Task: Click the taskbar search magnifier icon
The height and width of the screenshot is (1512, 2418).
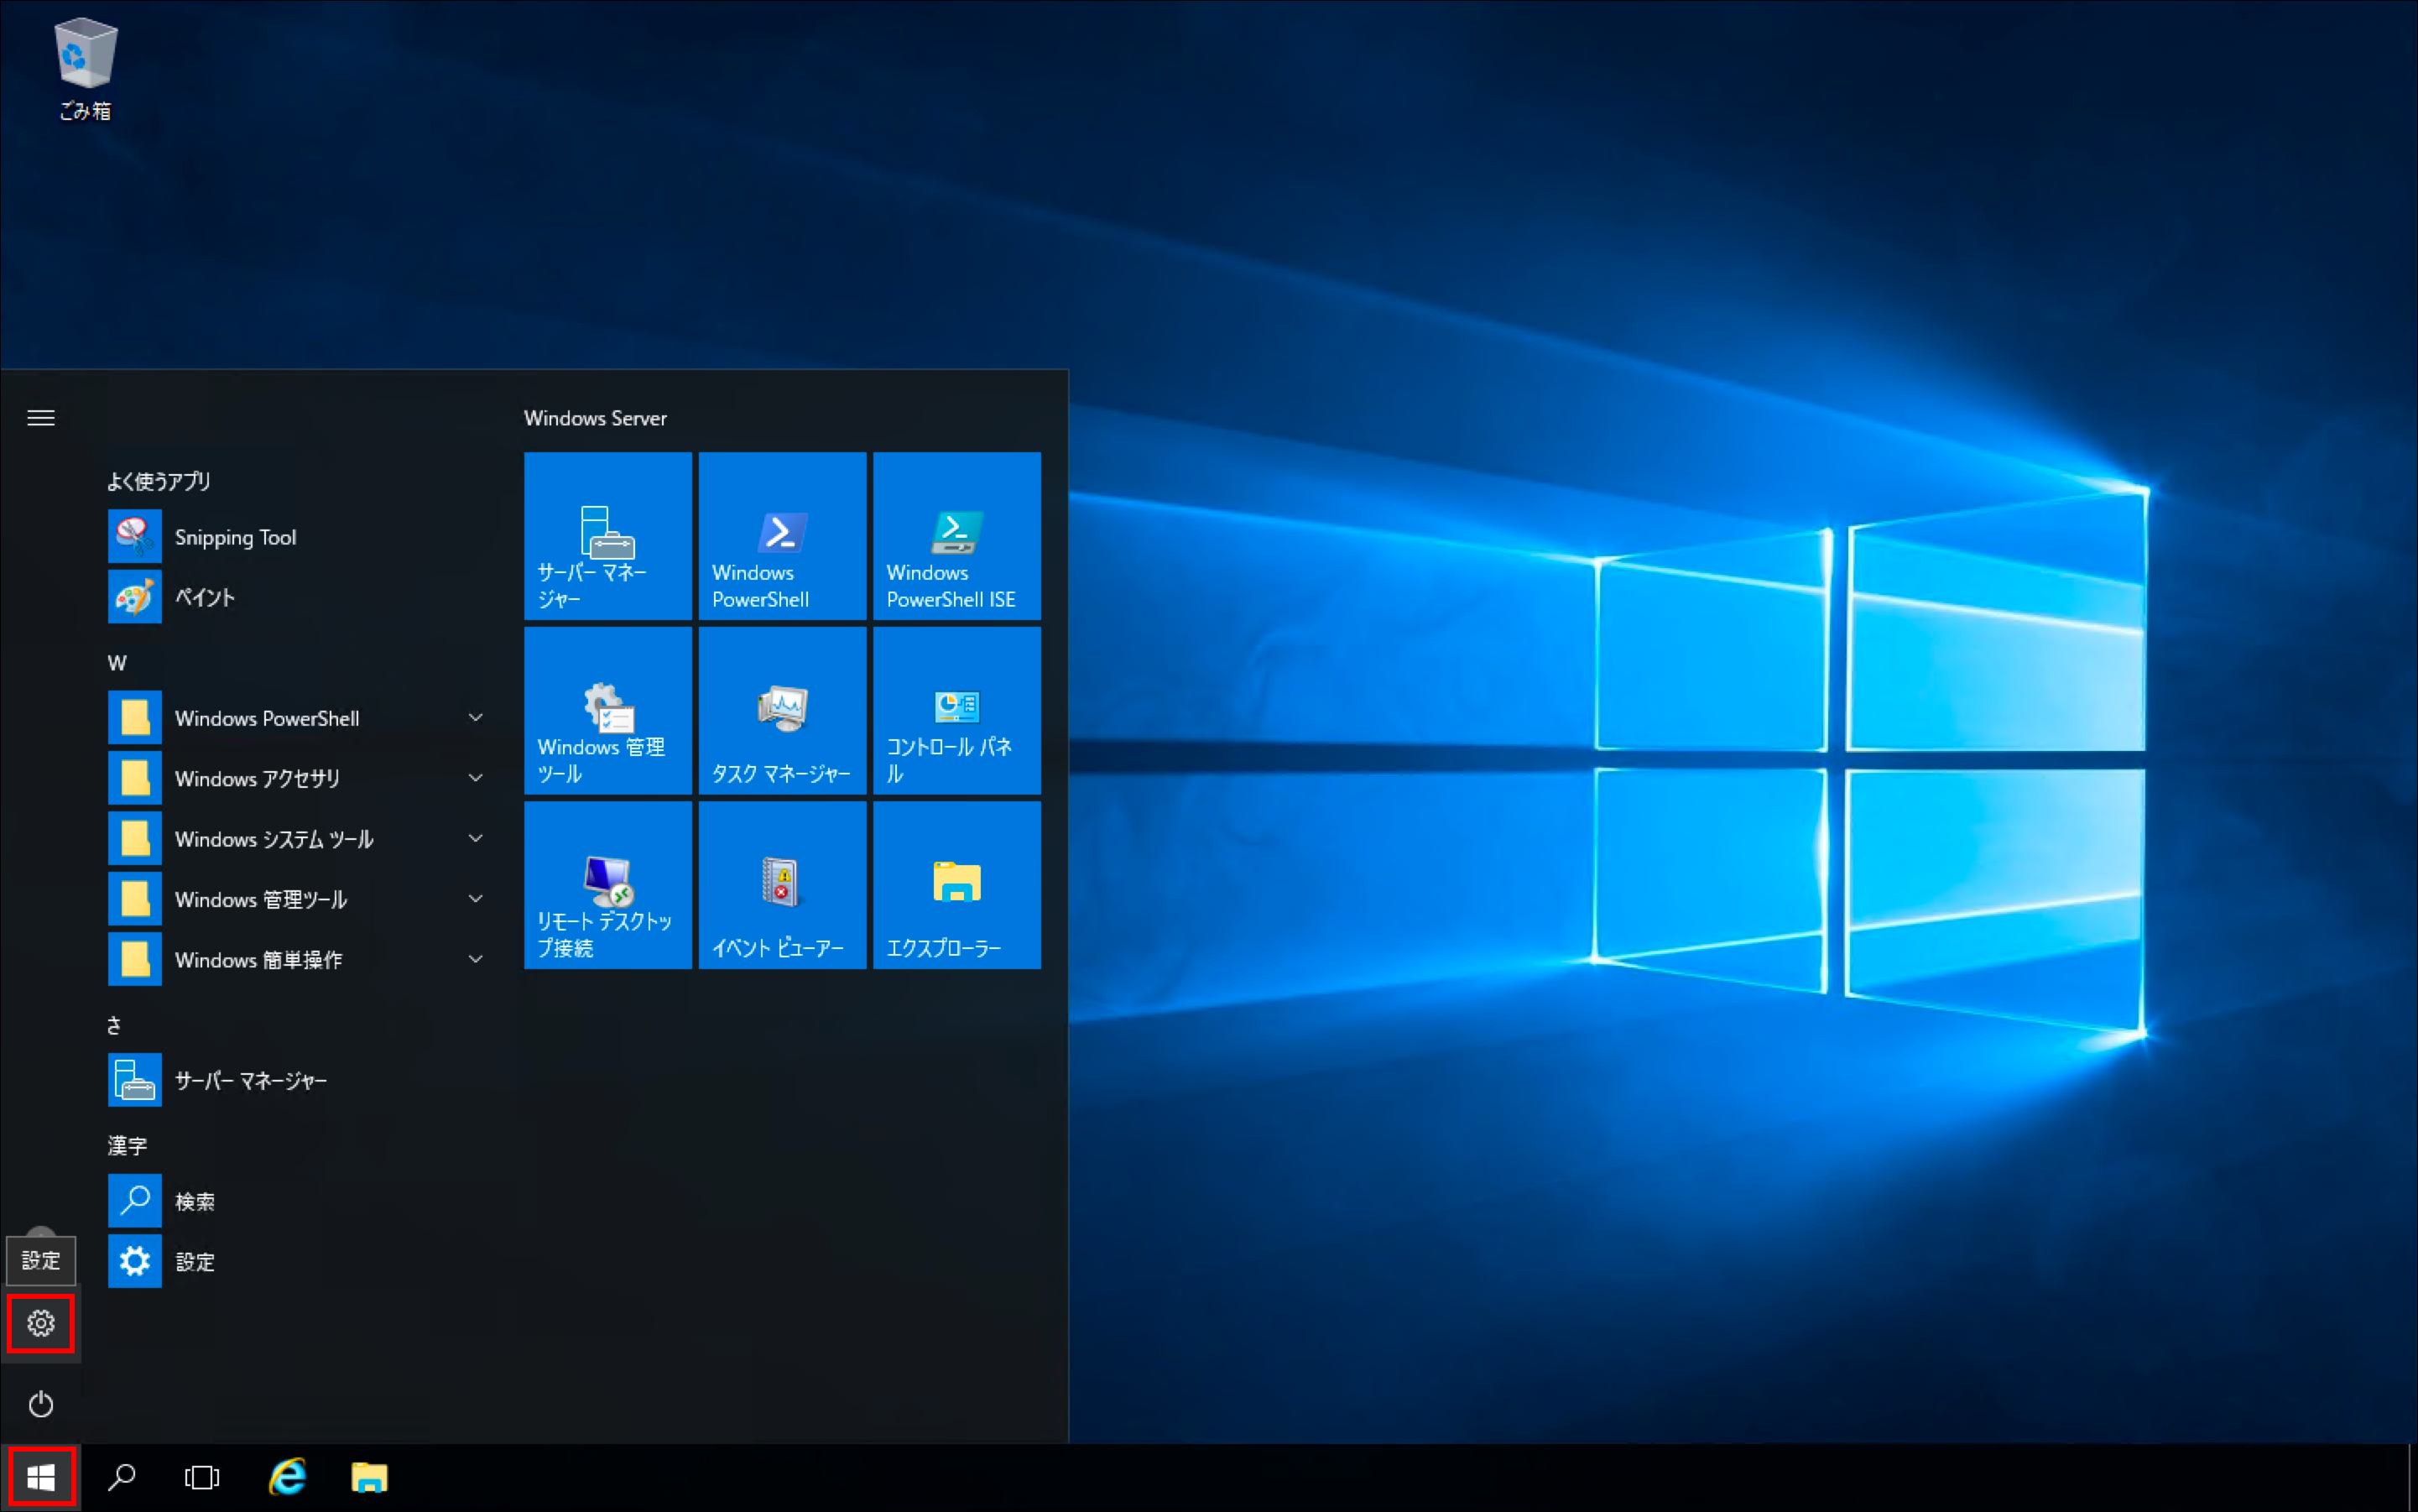Action: 122,1477
